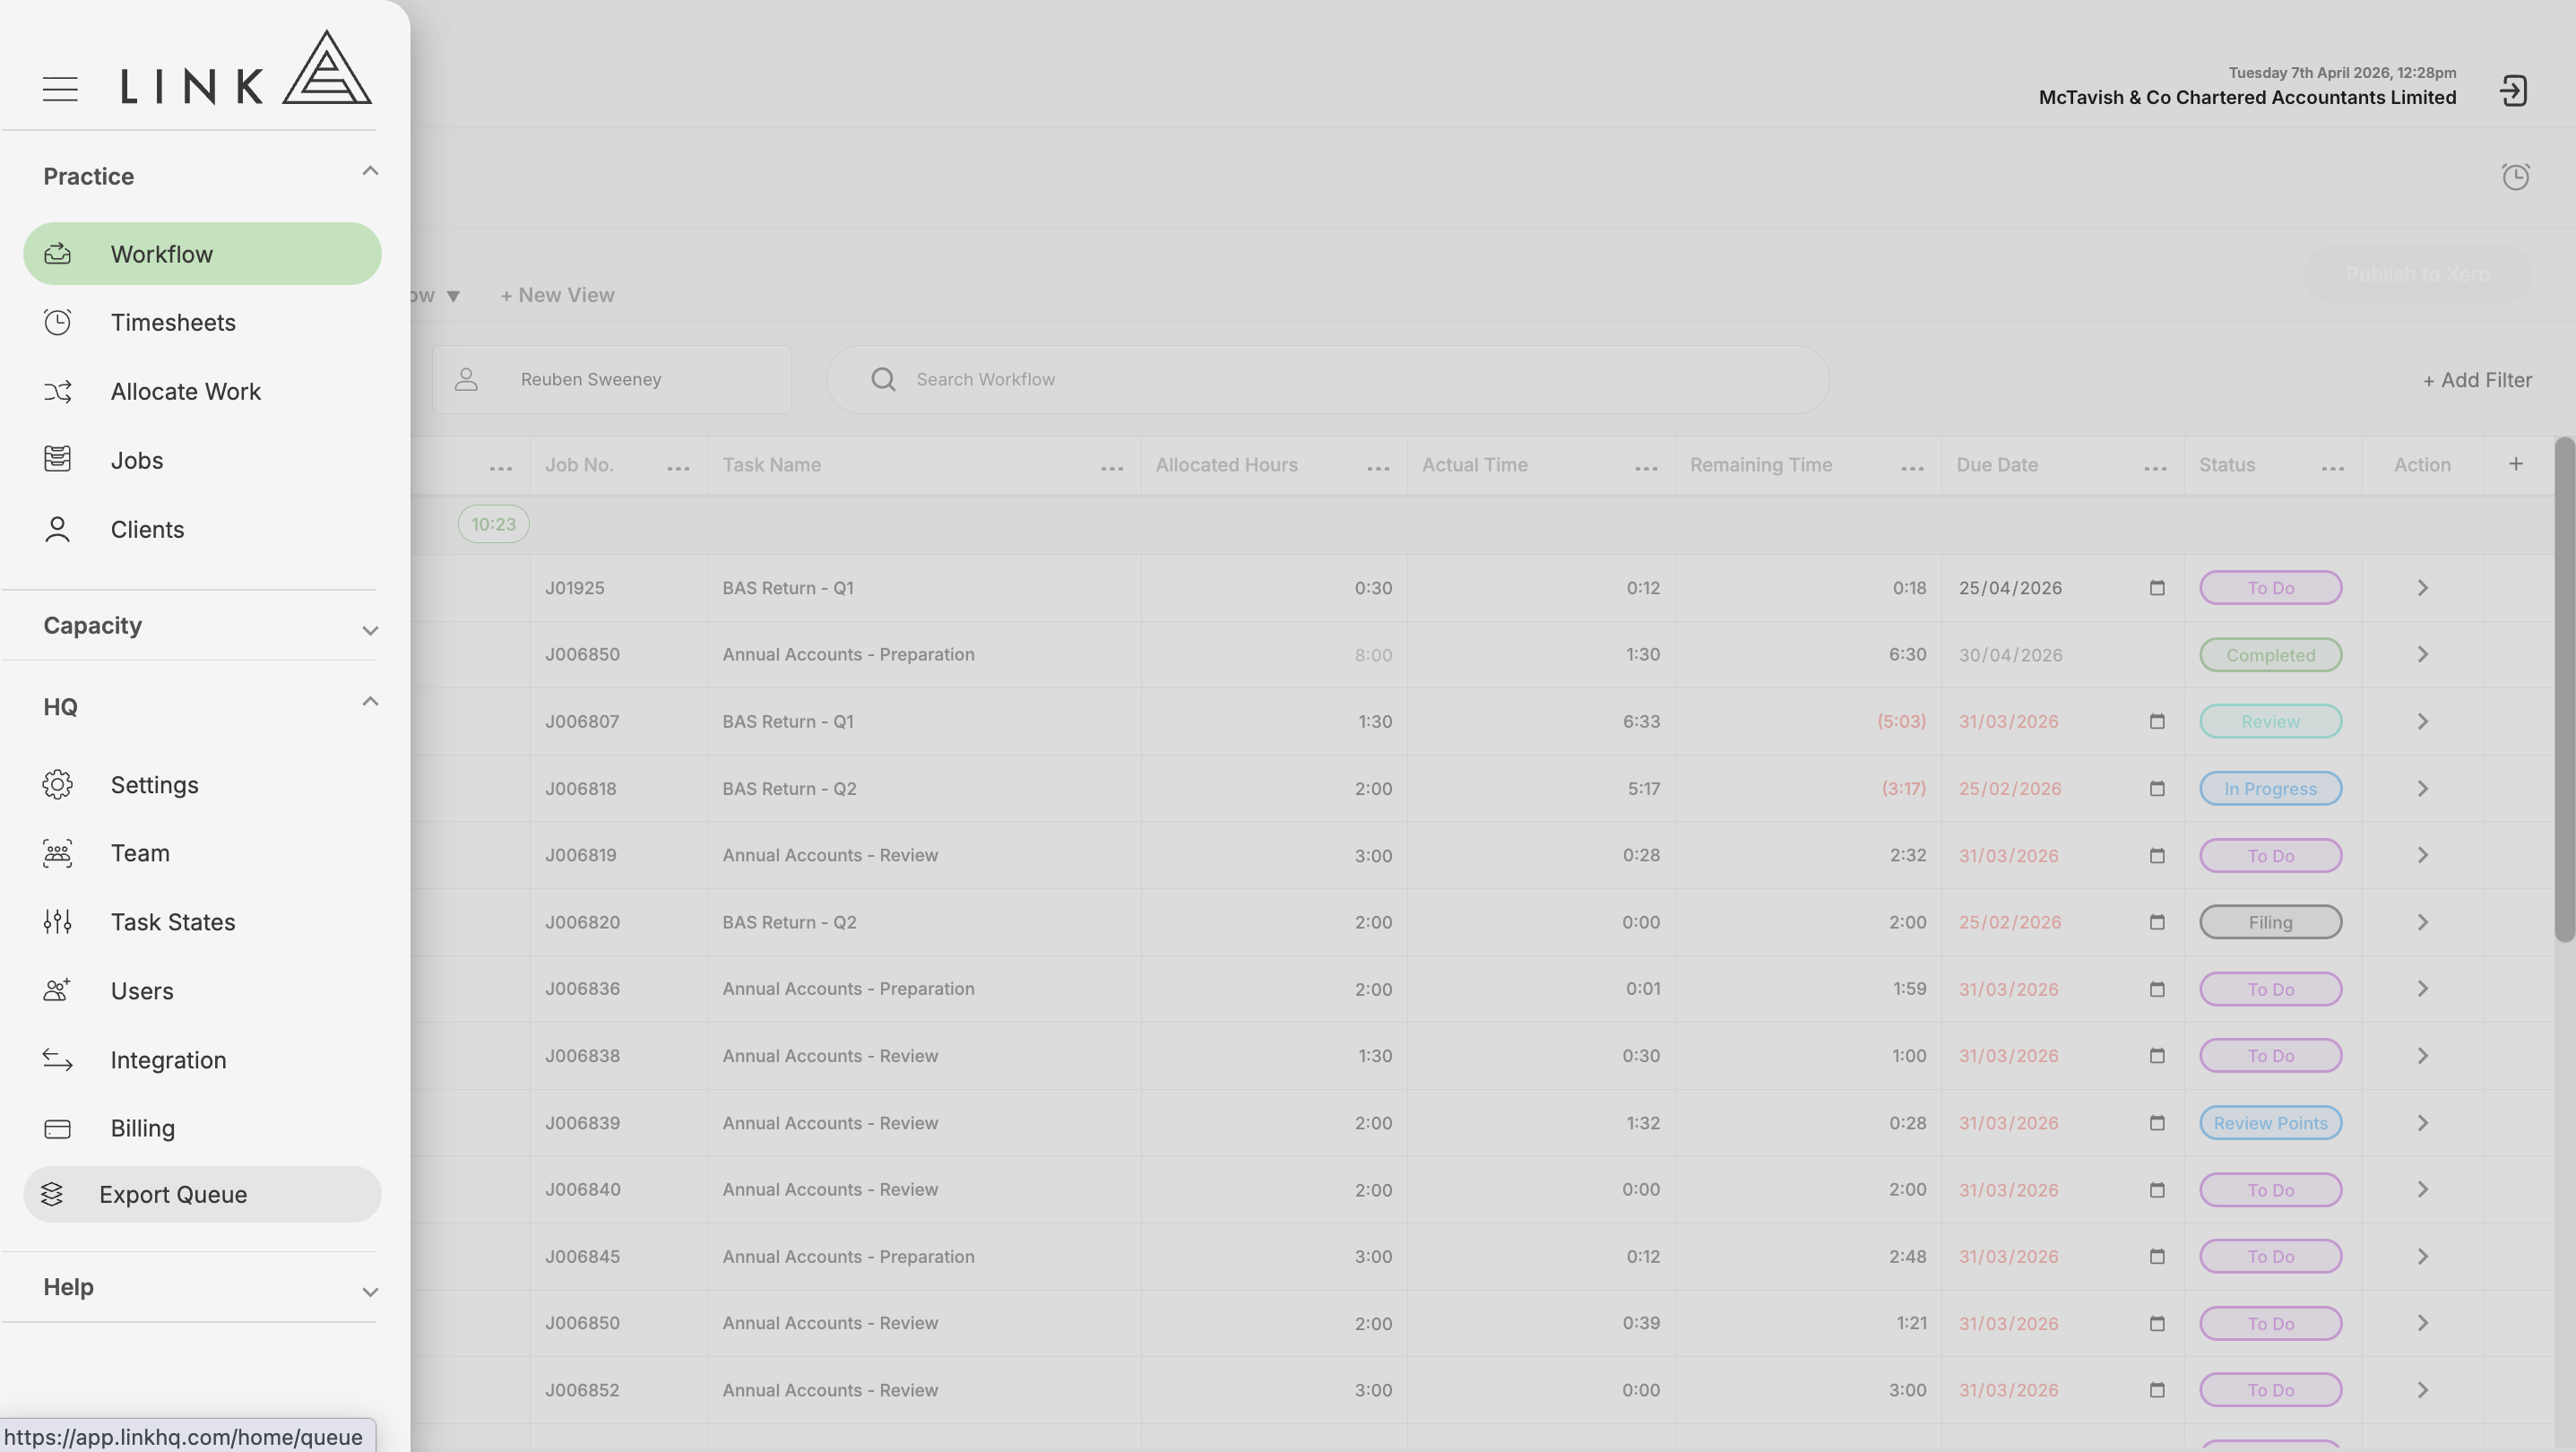Image resolution: width=2576 pixels, height=1452 pixels.
Task: Click + New View
Action: click(558, 296)
